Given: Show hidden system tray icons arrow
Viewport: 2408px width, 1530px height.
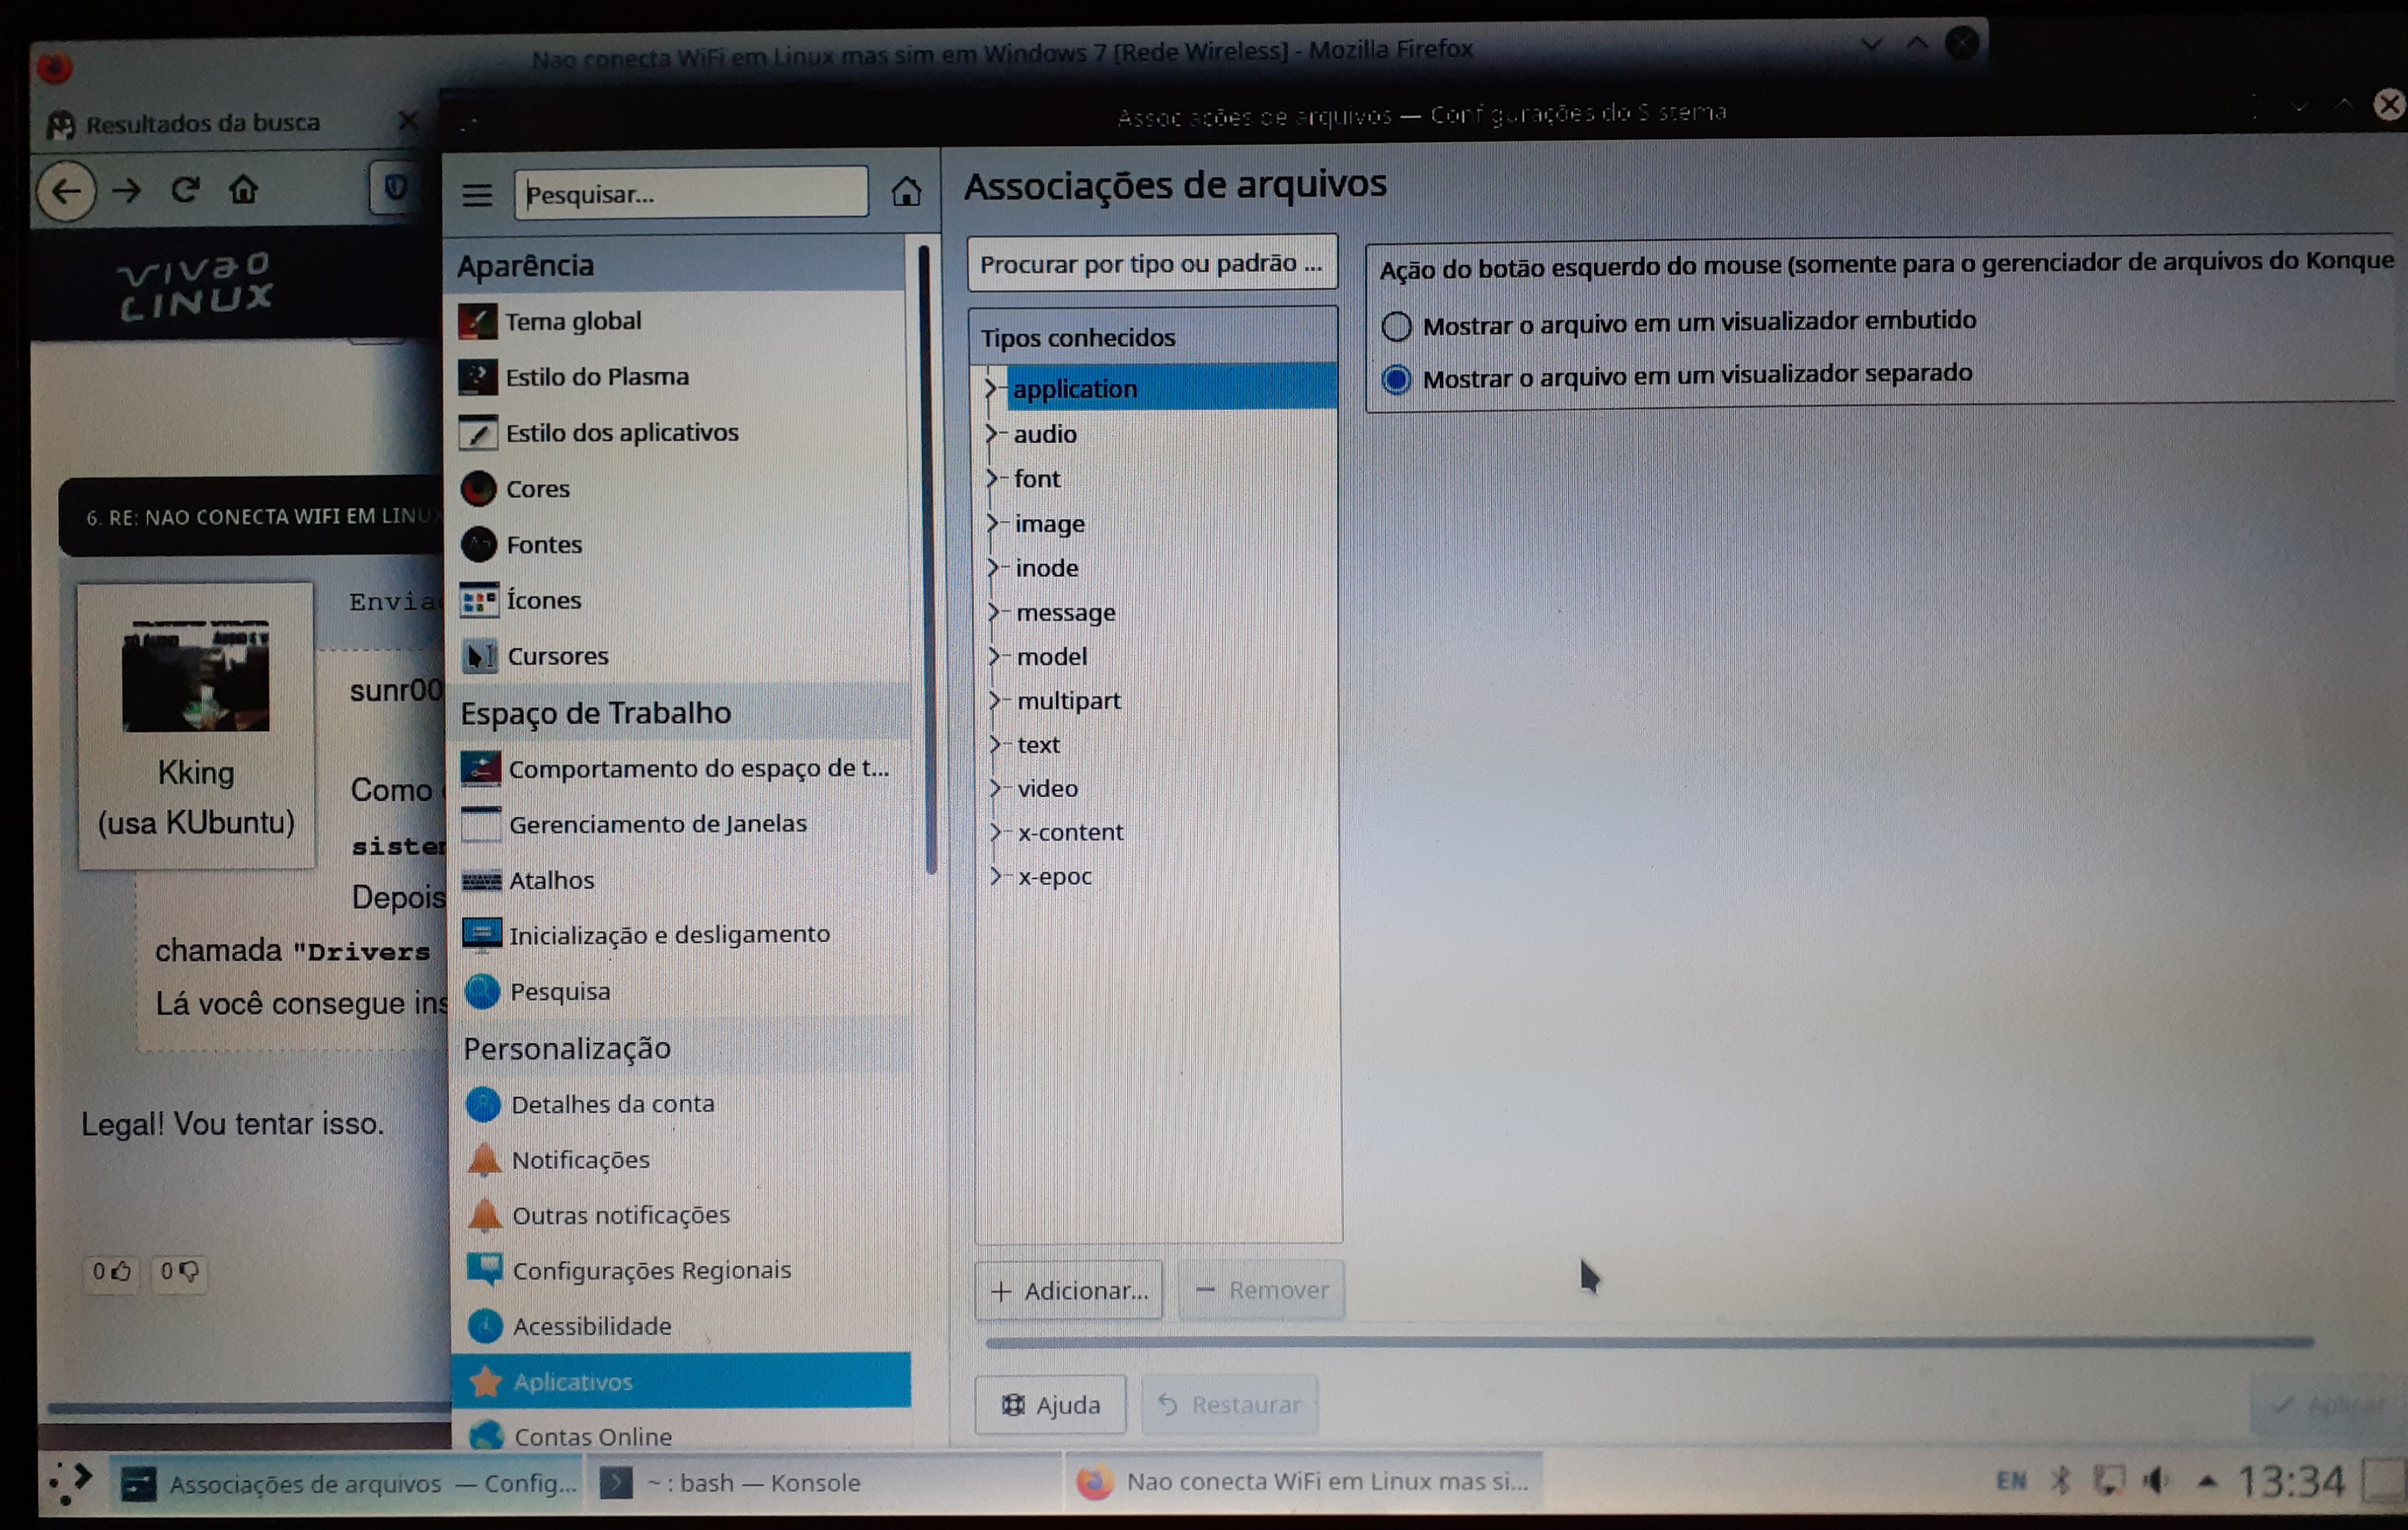Looking at the screenshot, I should (2207, 1481).
